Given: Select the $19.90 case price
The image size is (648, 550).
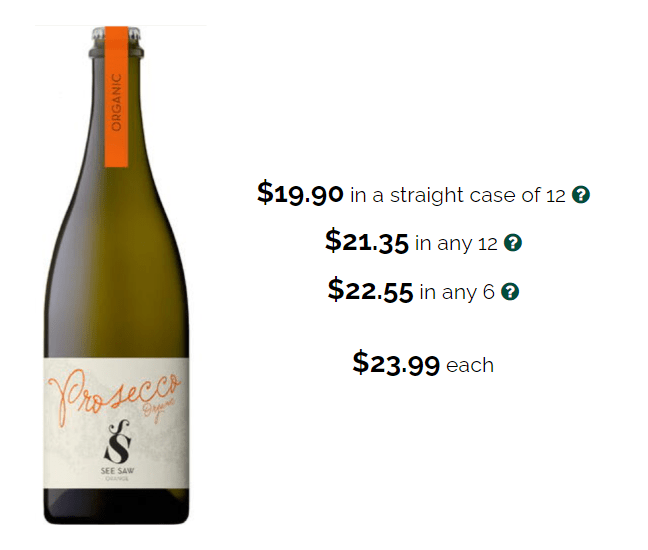Looking at the screenshot, I should point(300,193).
